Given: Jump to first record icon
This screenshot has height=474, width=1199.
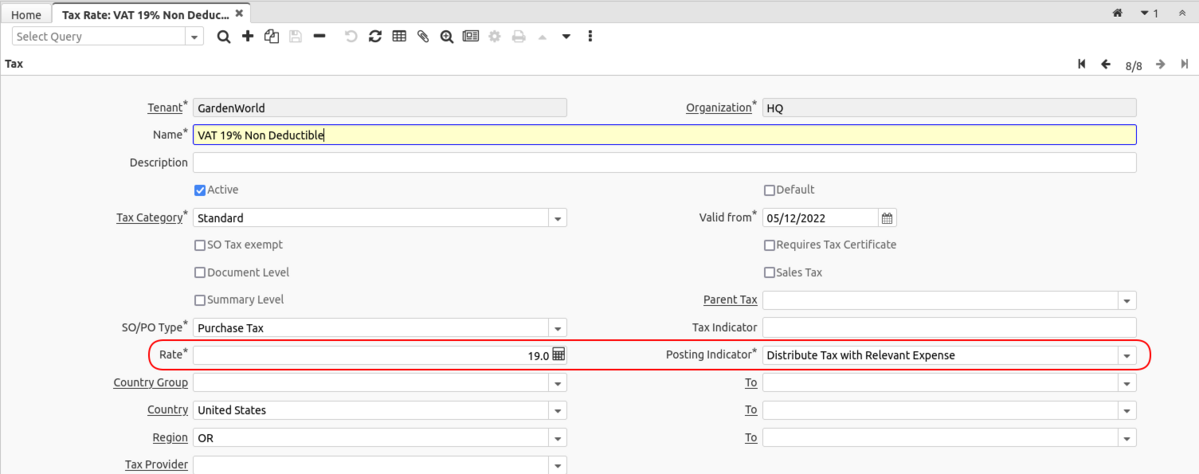Looking at the screenshot, I should click(1082, 64).
